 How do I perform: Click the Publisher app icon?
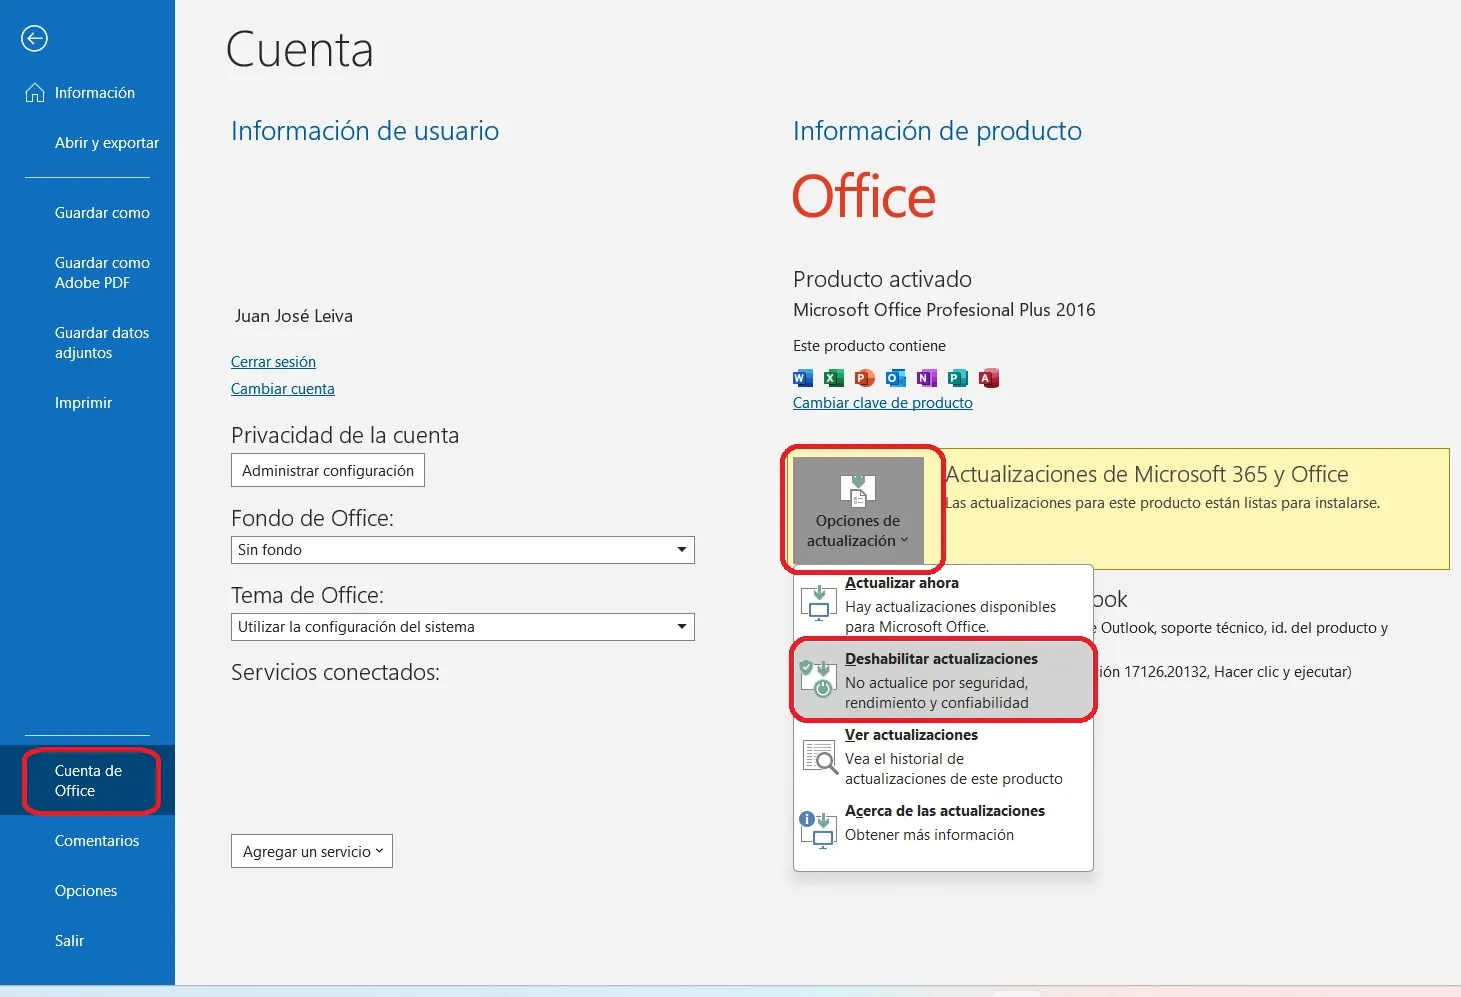(958, 378)
